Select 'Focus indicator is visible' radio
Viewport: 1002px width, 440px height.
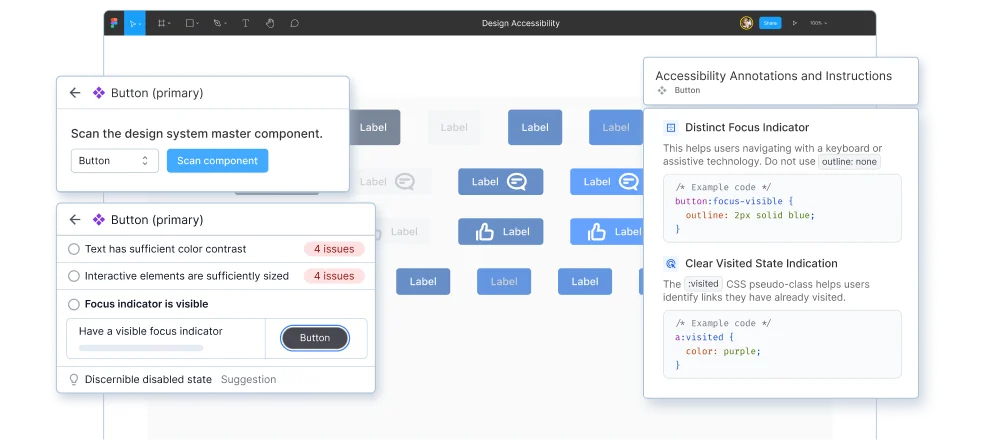(x=74, y=304)
